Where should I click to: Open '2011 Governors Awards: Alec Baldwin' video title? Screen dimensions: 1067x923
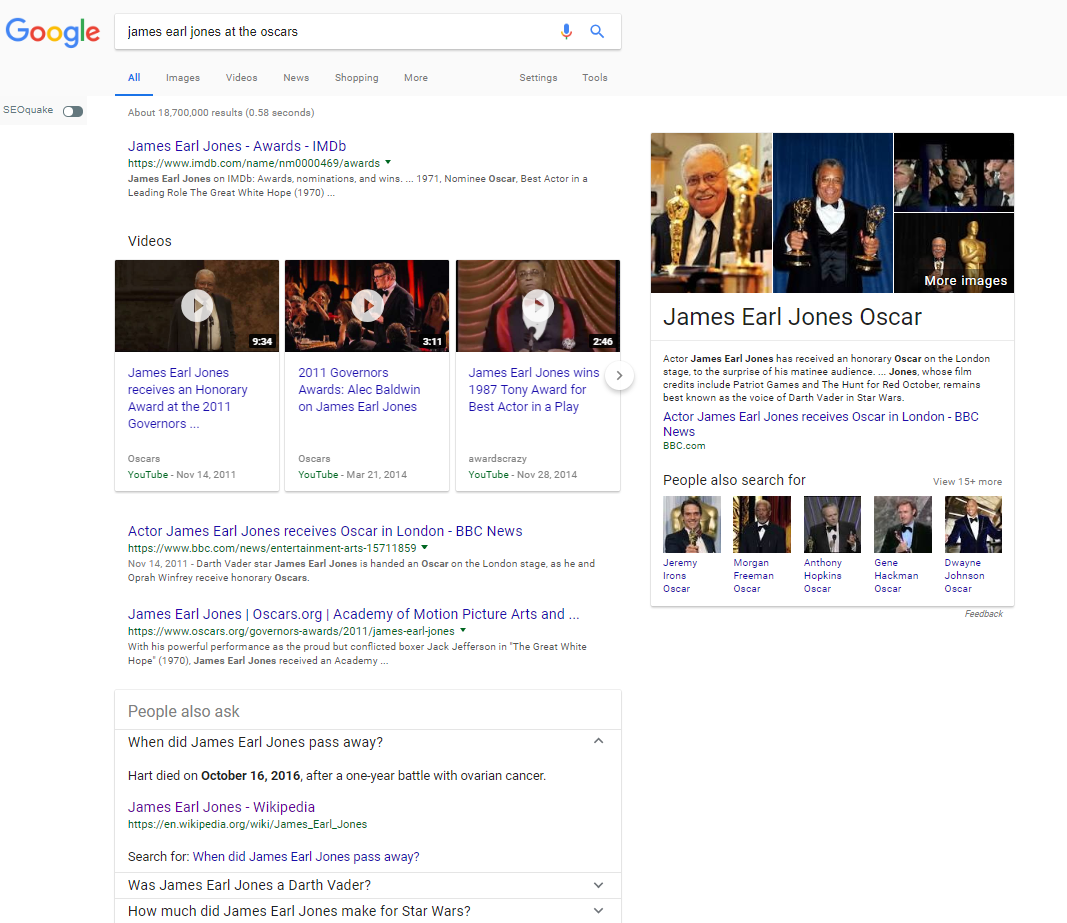click(x=359, y=389)
